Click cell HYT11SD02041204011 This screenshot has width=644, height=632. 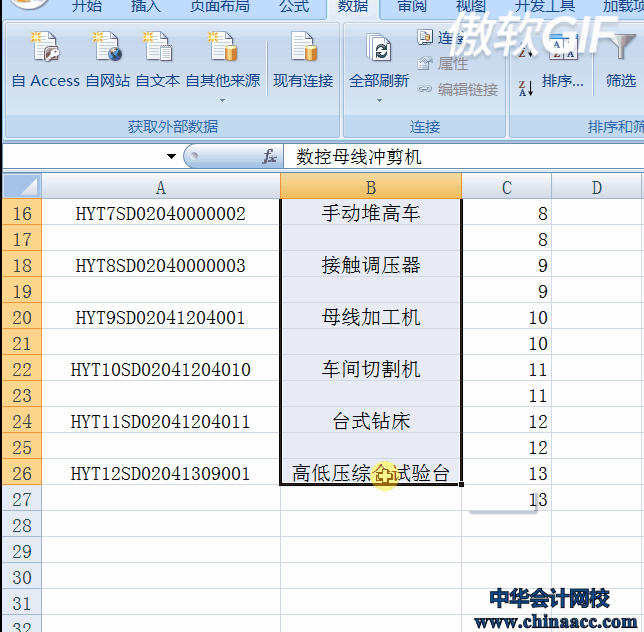161,421
